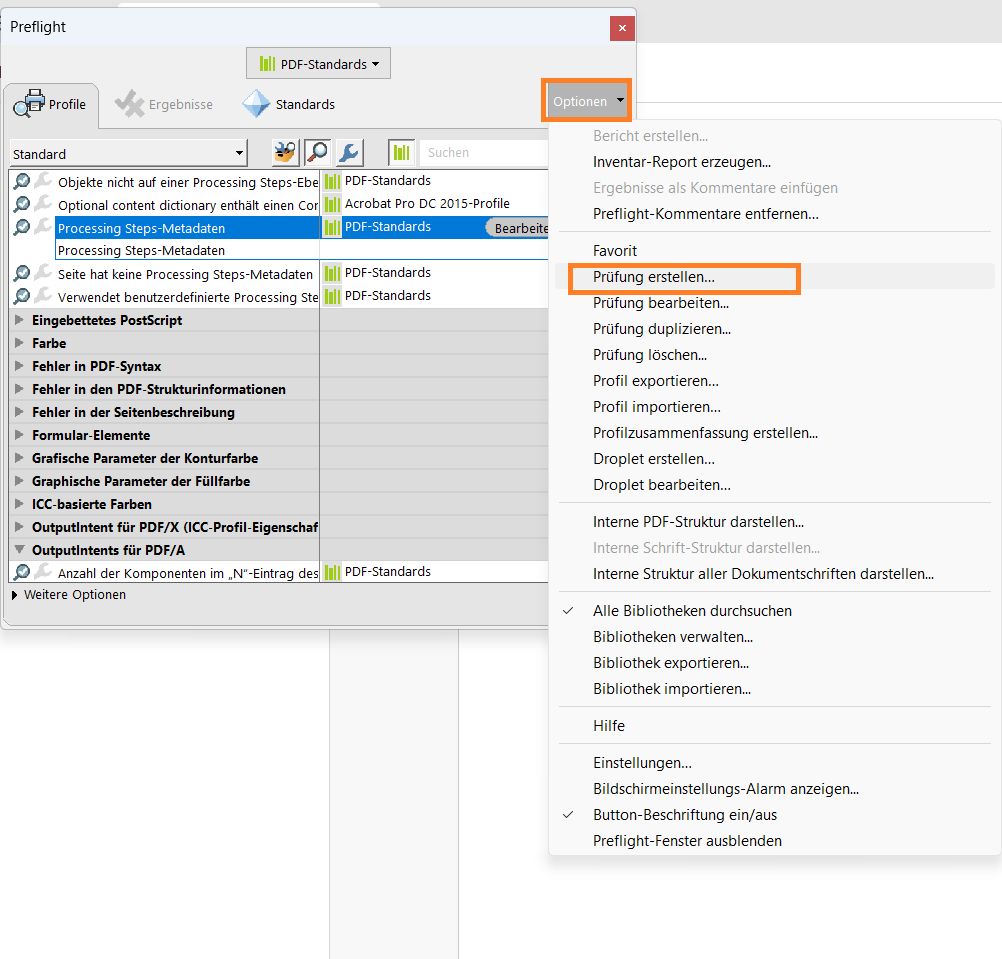Switch to the Standards tab
1002x959 pixels.
click(288, 104)
